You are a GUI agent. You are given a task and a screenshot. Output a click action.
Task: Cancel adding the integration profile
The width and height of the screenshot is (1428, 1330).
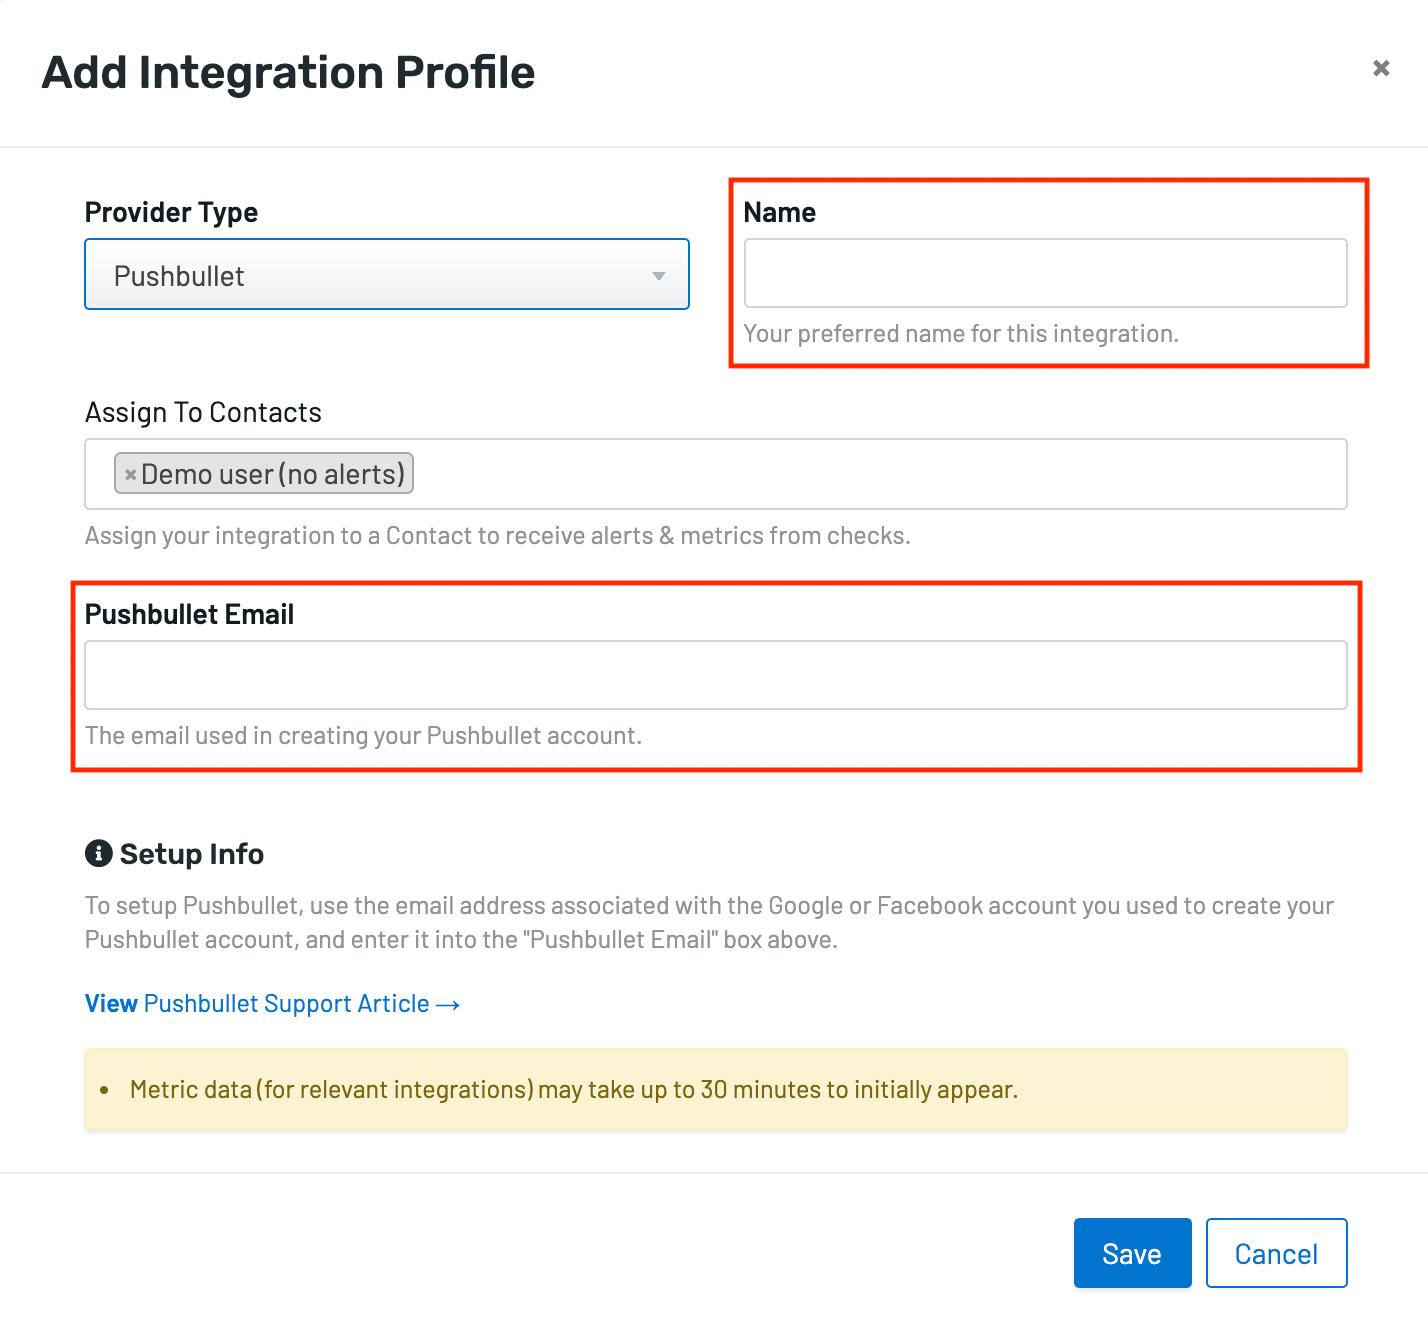1276,1253
